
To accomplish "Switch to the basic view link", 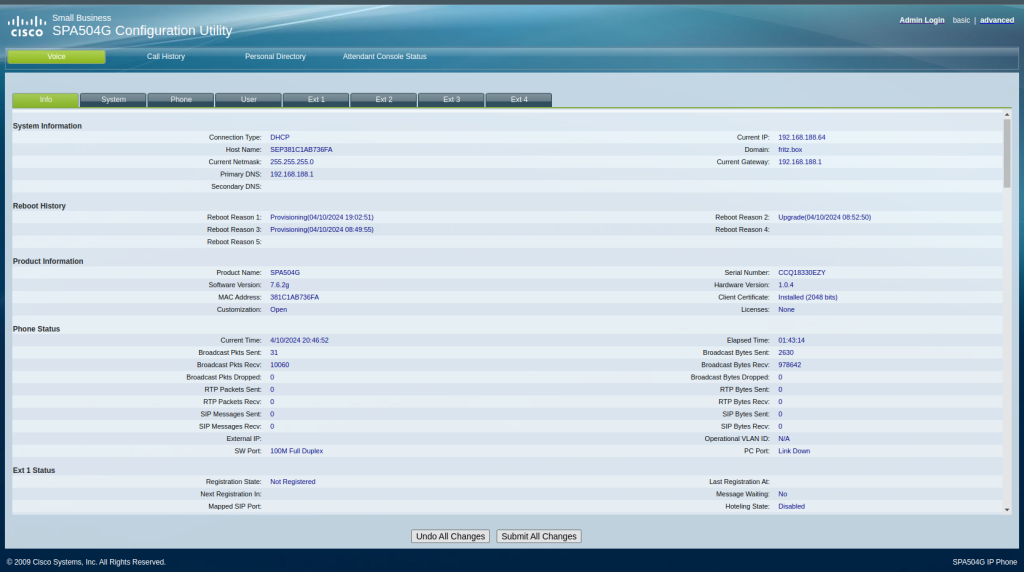I will tap(961, 20).
